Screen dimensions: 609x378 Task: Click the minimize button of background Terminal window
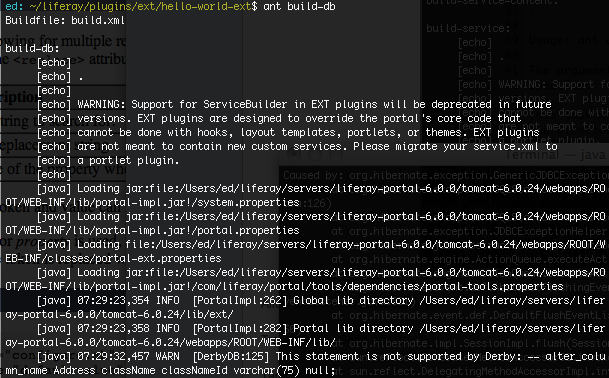[x=315, y=155]
